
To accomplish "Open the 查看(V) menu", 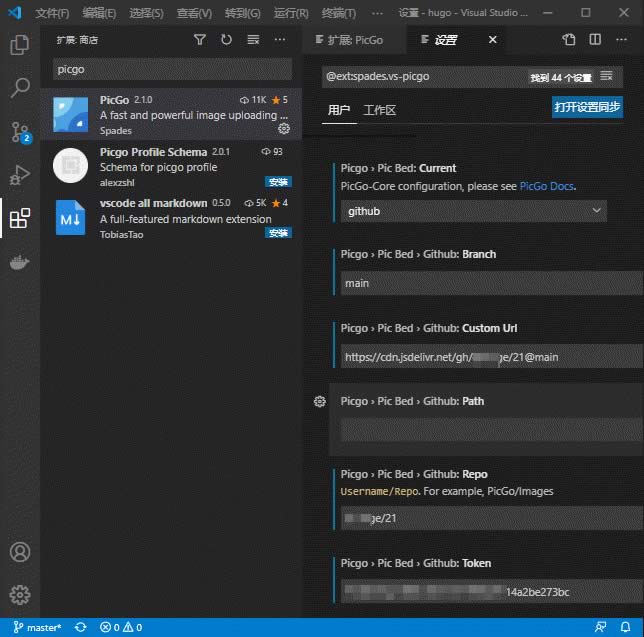I will tap(194, 13).
